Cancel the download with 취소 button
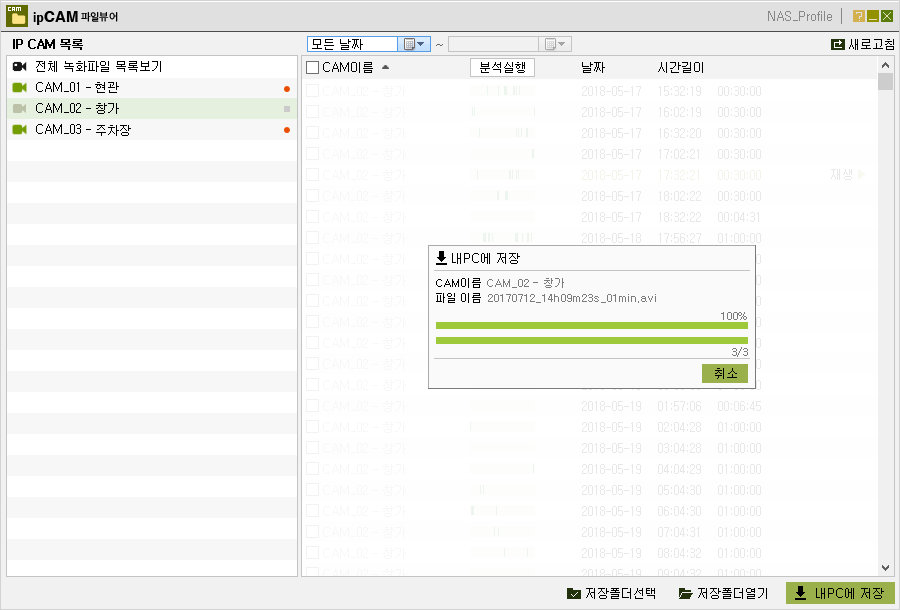The height and width of the screenshot is (610, 900). tap(724, 374)
